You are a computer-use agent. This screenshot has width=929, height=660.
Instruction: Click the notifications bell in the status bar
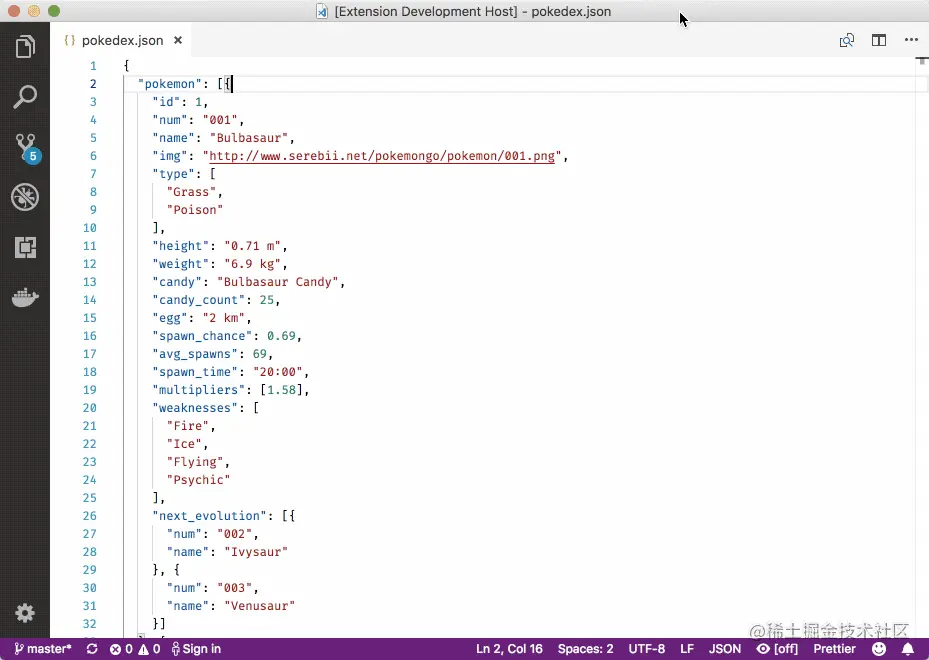pyautogui.click(x=908, y=649)
